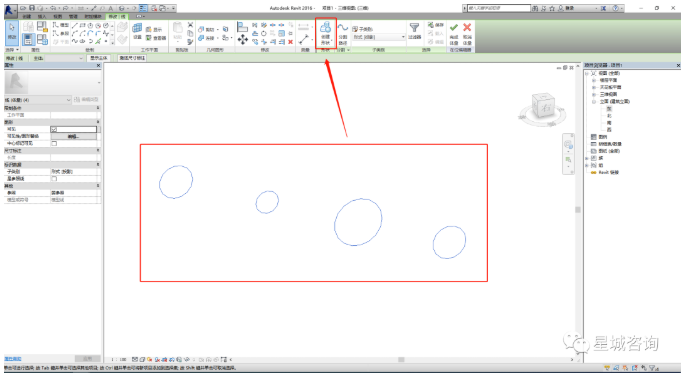Expand the Ceiling Plans node in project browser

click(x=593, y=87)
